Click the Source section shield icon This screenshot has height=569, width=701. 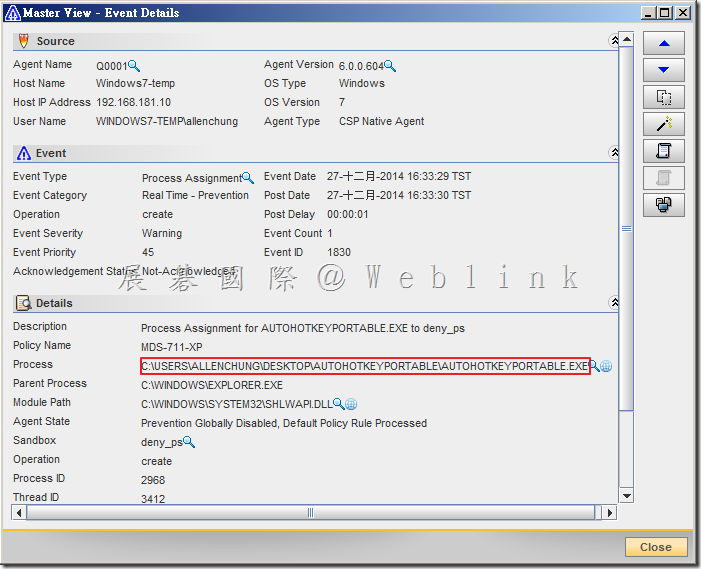(24, 41)
